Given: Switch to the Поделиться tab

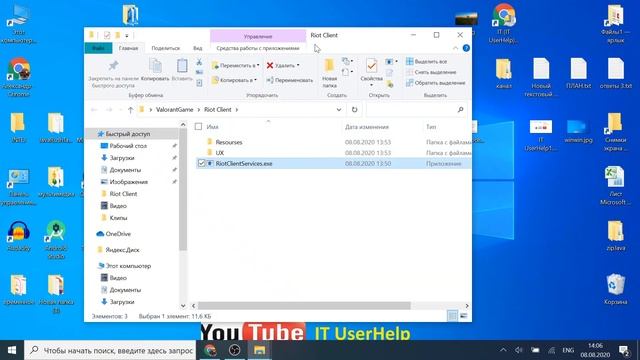Looking at the screenshot, I should pos(165,48).
